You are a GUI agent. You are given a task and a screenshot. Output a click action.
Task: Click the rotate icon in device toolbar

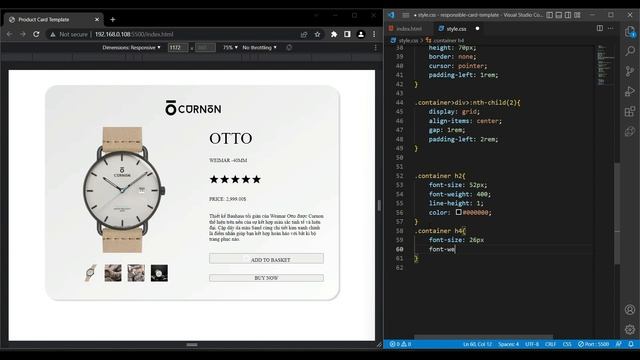tap(289, 47)
